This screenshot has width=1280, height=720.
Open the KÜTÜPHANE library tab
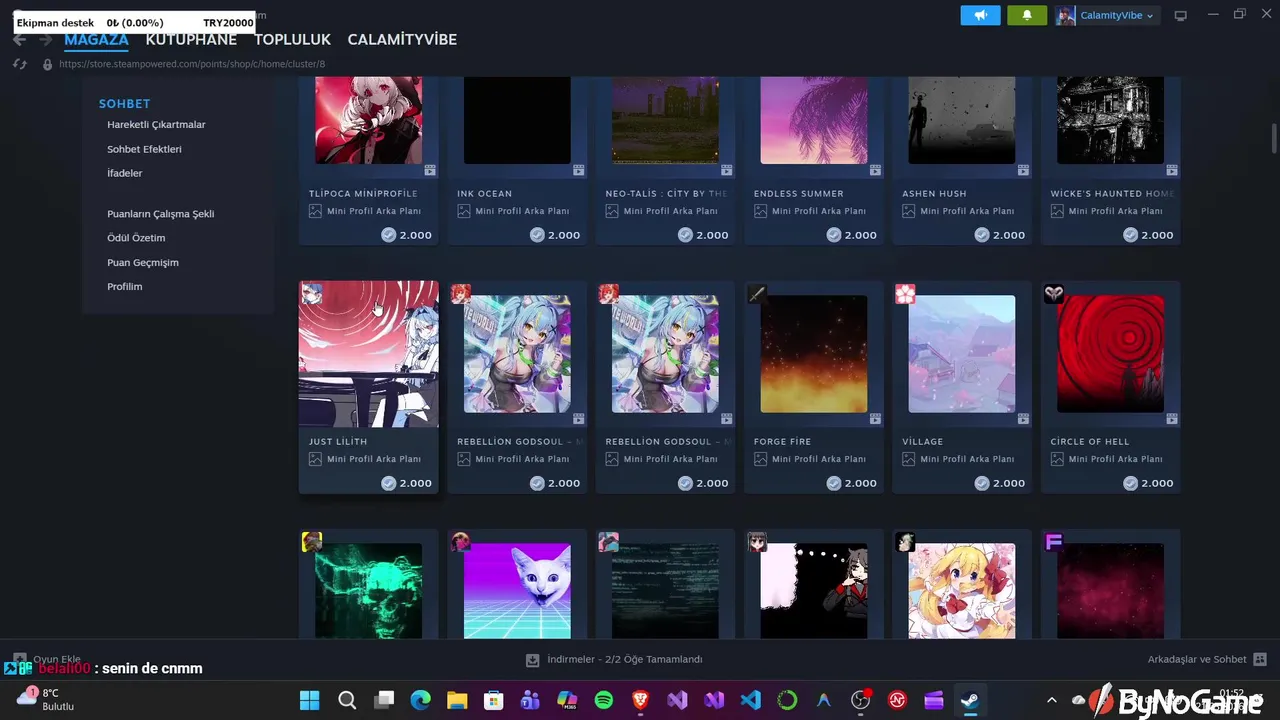tap(191, 39)
